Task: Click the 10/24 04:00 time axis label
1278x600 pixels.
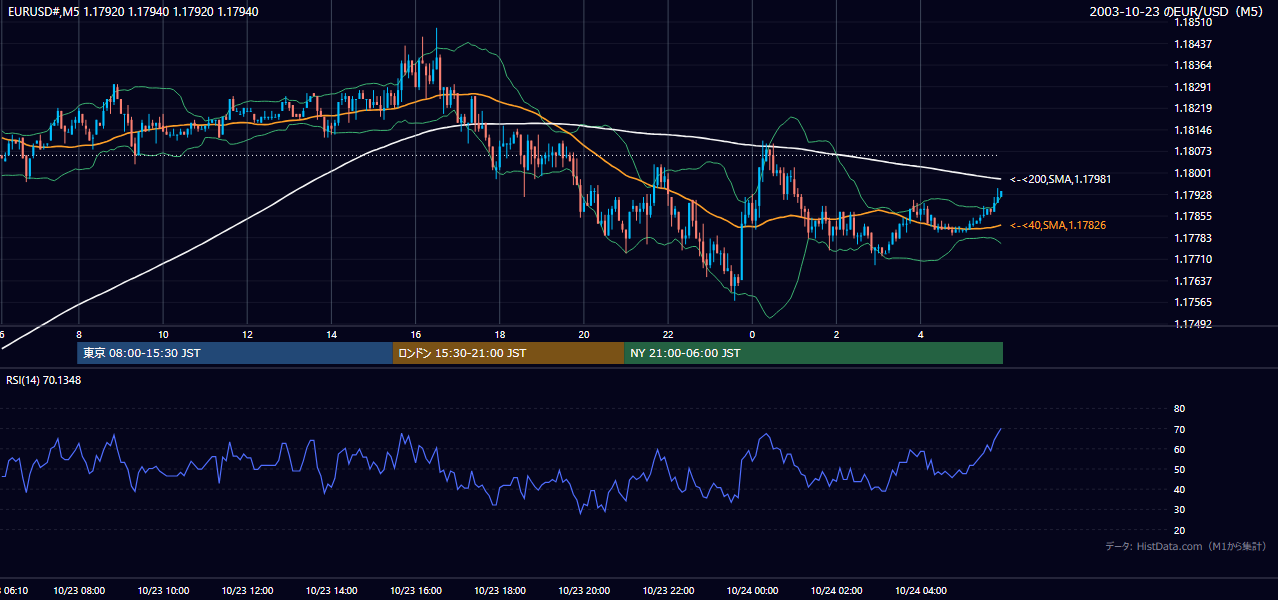Action: point(920,591)
